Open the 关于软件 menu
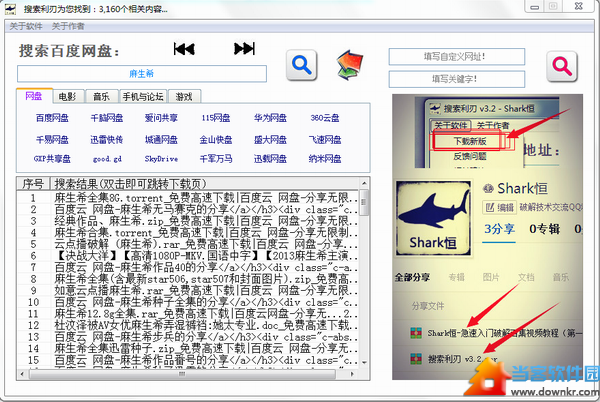This screenshot has width=600, height=402. 26,26
